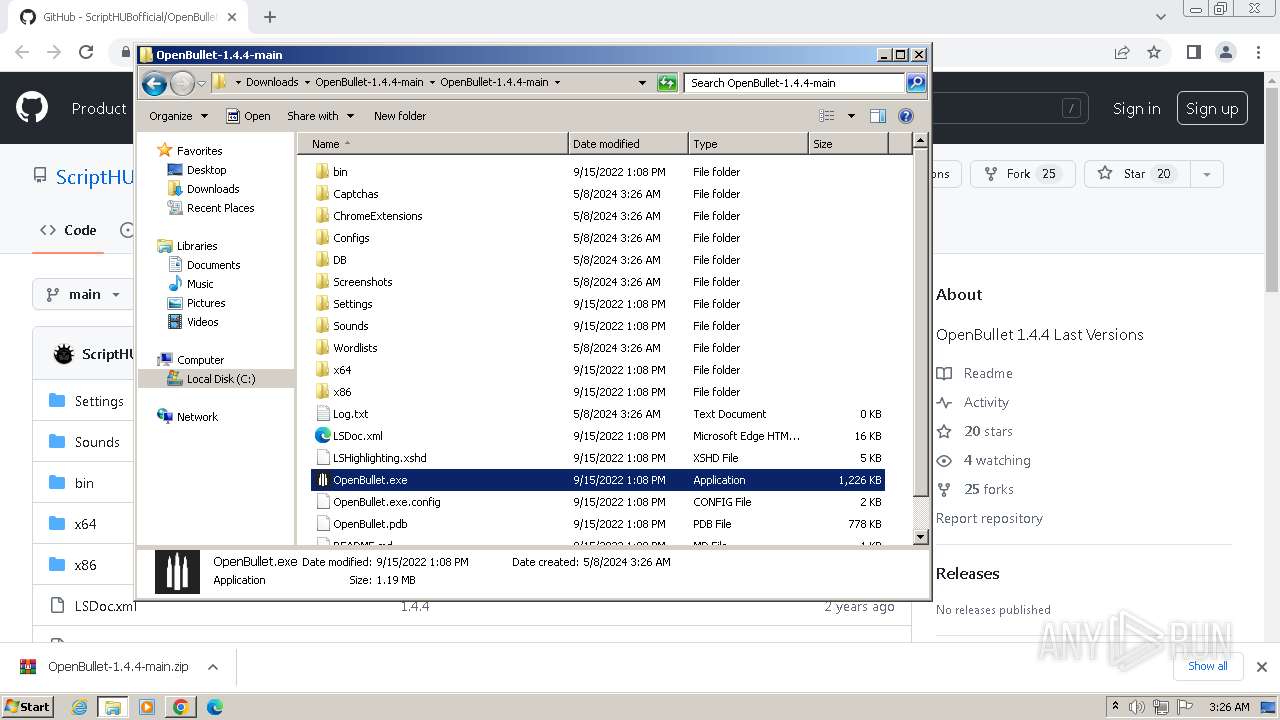Click the Sign up button
Viewport: 1280px width, 720px height.
point(1212,109)
